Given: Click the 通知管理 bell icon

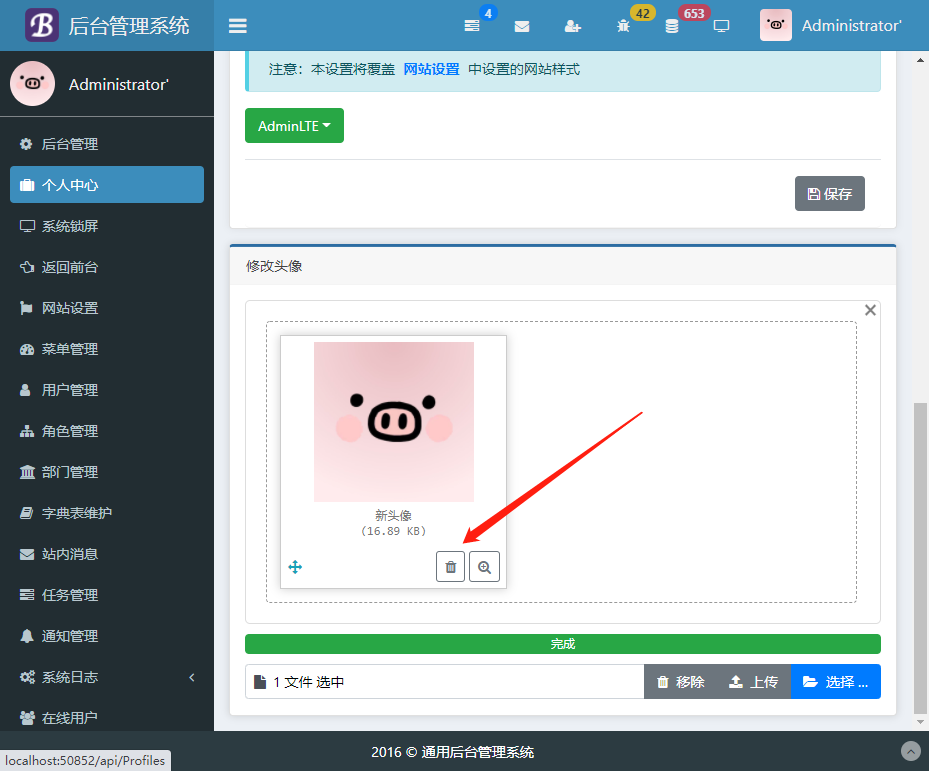Looking at the screenshot, I should (27, 636).
